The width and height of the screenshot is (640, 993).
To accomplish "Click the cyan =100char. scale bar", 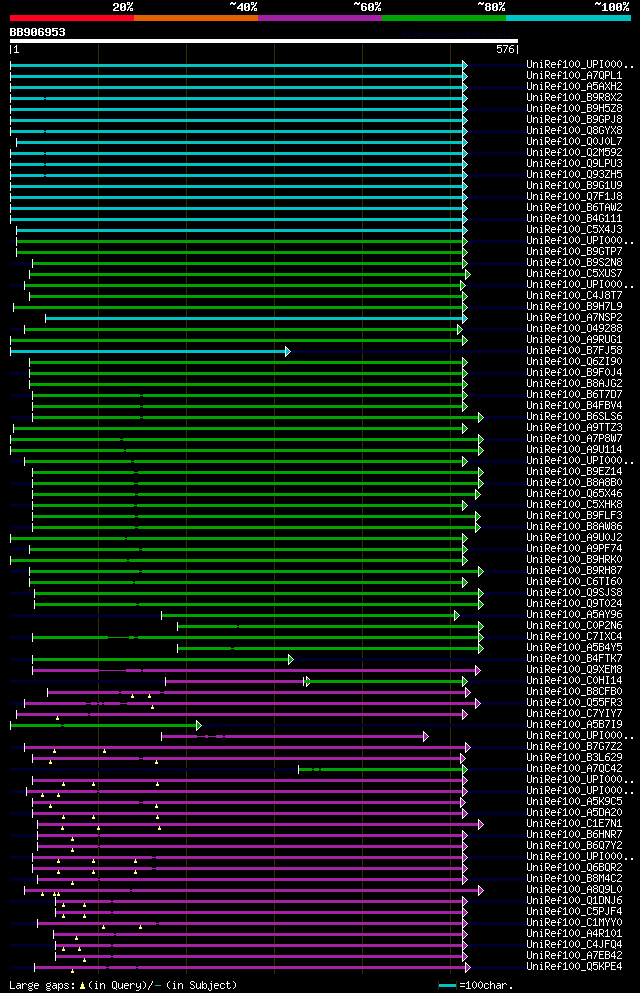I will 447,986.
